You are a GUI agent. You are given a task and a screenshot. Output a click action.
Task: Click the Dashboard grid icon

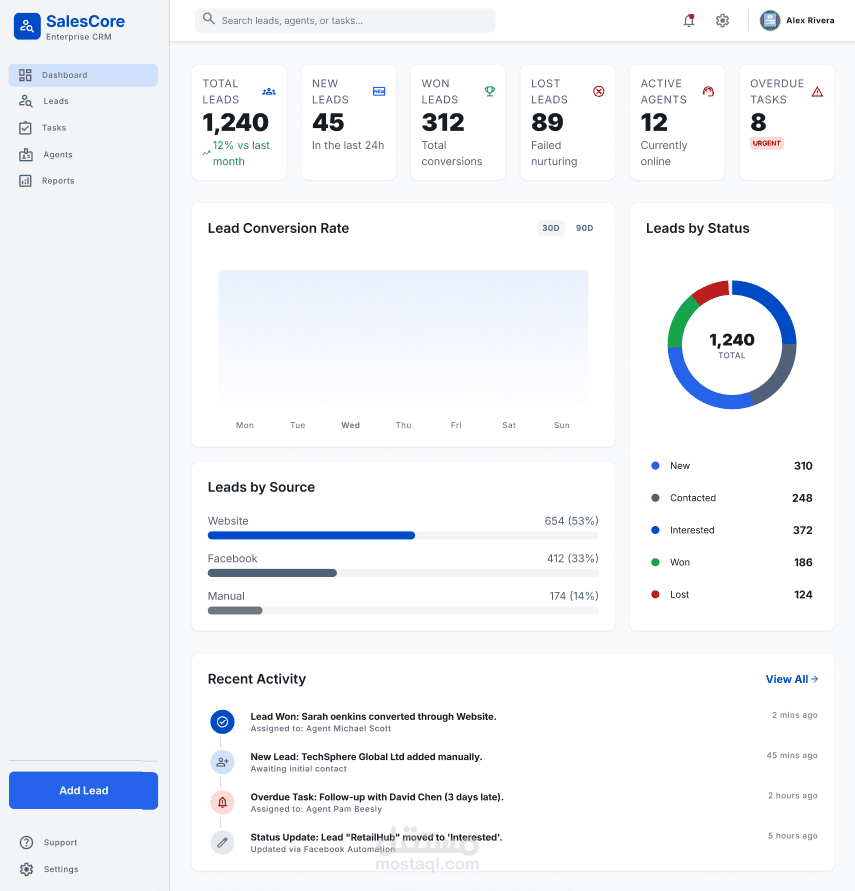25,75
